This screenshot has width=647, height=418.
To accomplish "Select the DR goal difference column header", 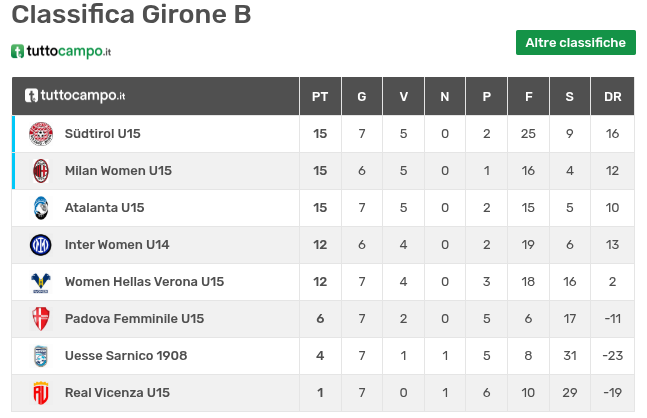I will (613, 97).
